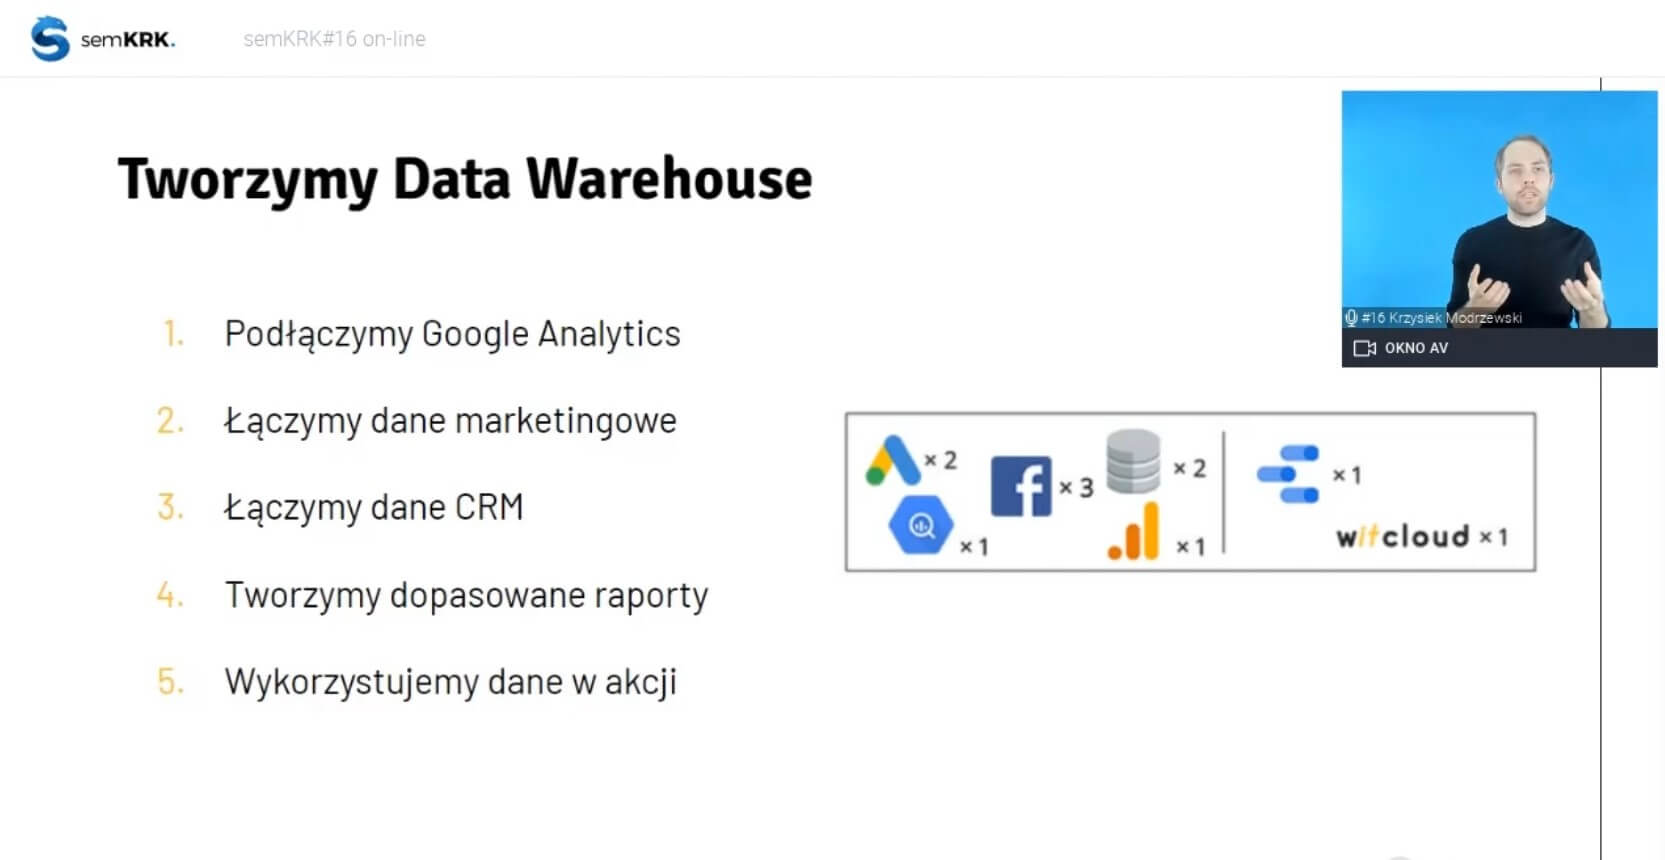Click the blue Data Studio icon
The image size is (1665, 860).
[1288, 474]
